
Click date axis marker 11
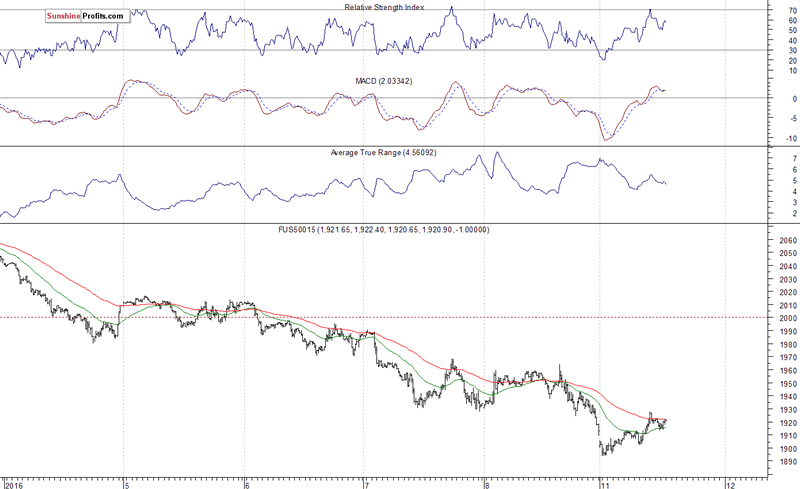click(x=606, y=485)
